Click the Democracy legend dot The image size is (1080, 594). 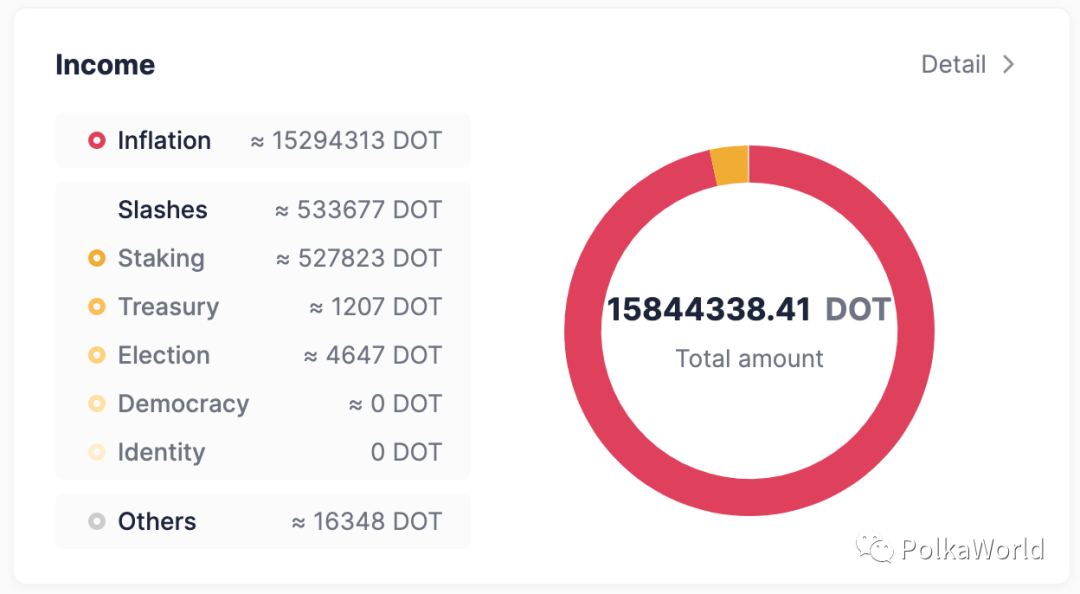tap(97, 404)
